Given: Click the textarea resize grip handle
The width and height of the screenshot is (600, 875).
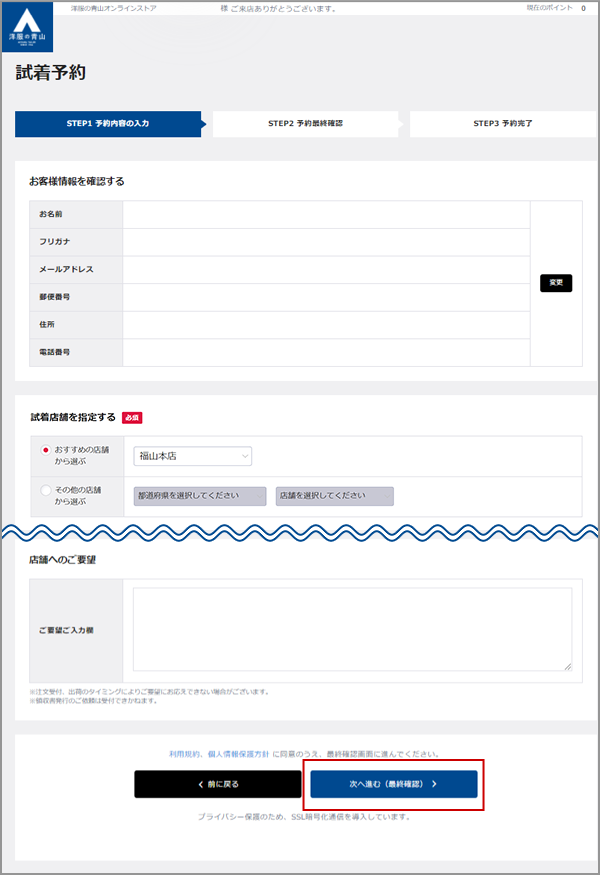Looking at the screenshot, I should [567, 665].
